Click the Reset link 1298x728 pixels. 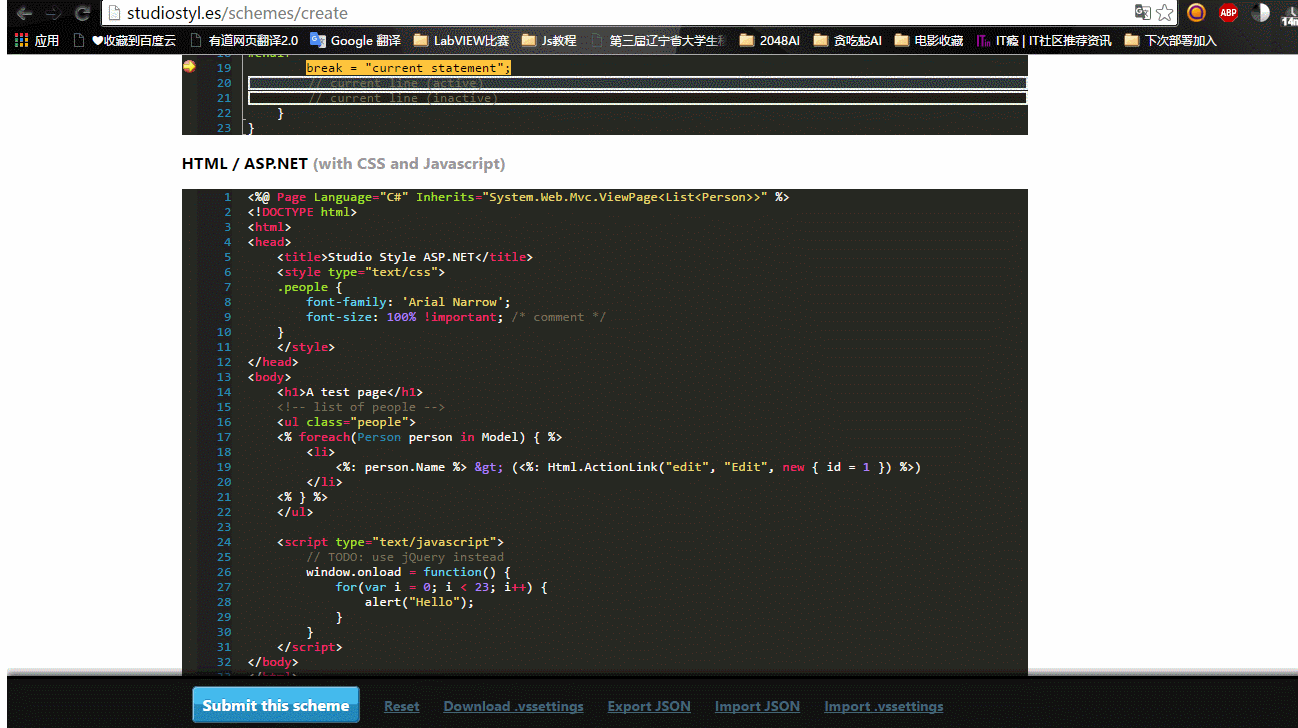click(x=402, y=706)
